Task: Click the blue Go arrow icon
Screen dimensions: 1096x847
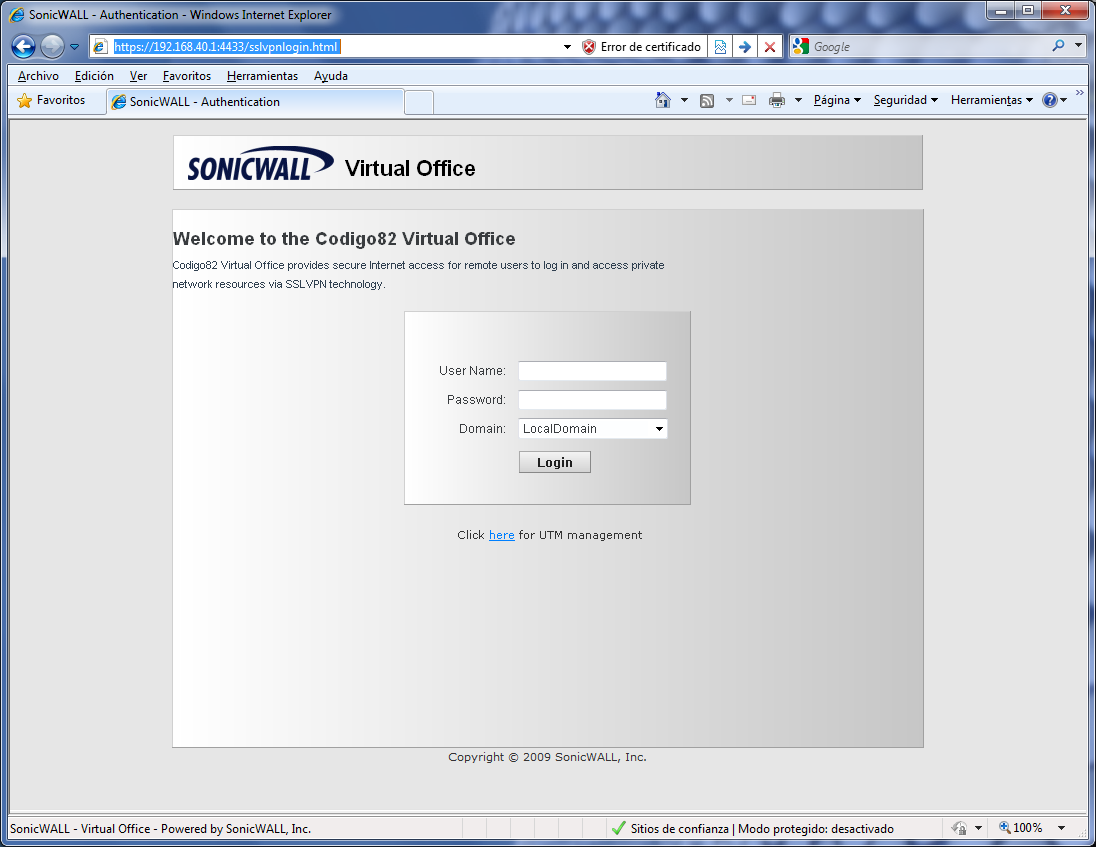Action: 744,47
